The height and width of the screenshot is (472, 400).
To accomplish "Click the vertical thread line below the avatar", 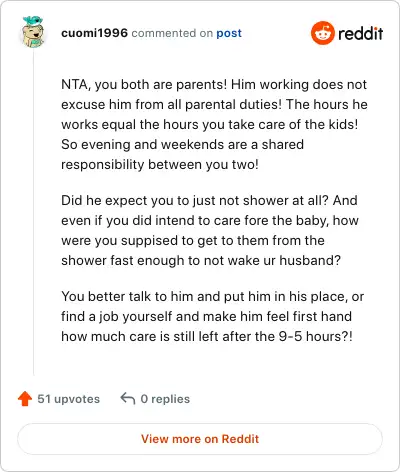I will click(33, 213).
